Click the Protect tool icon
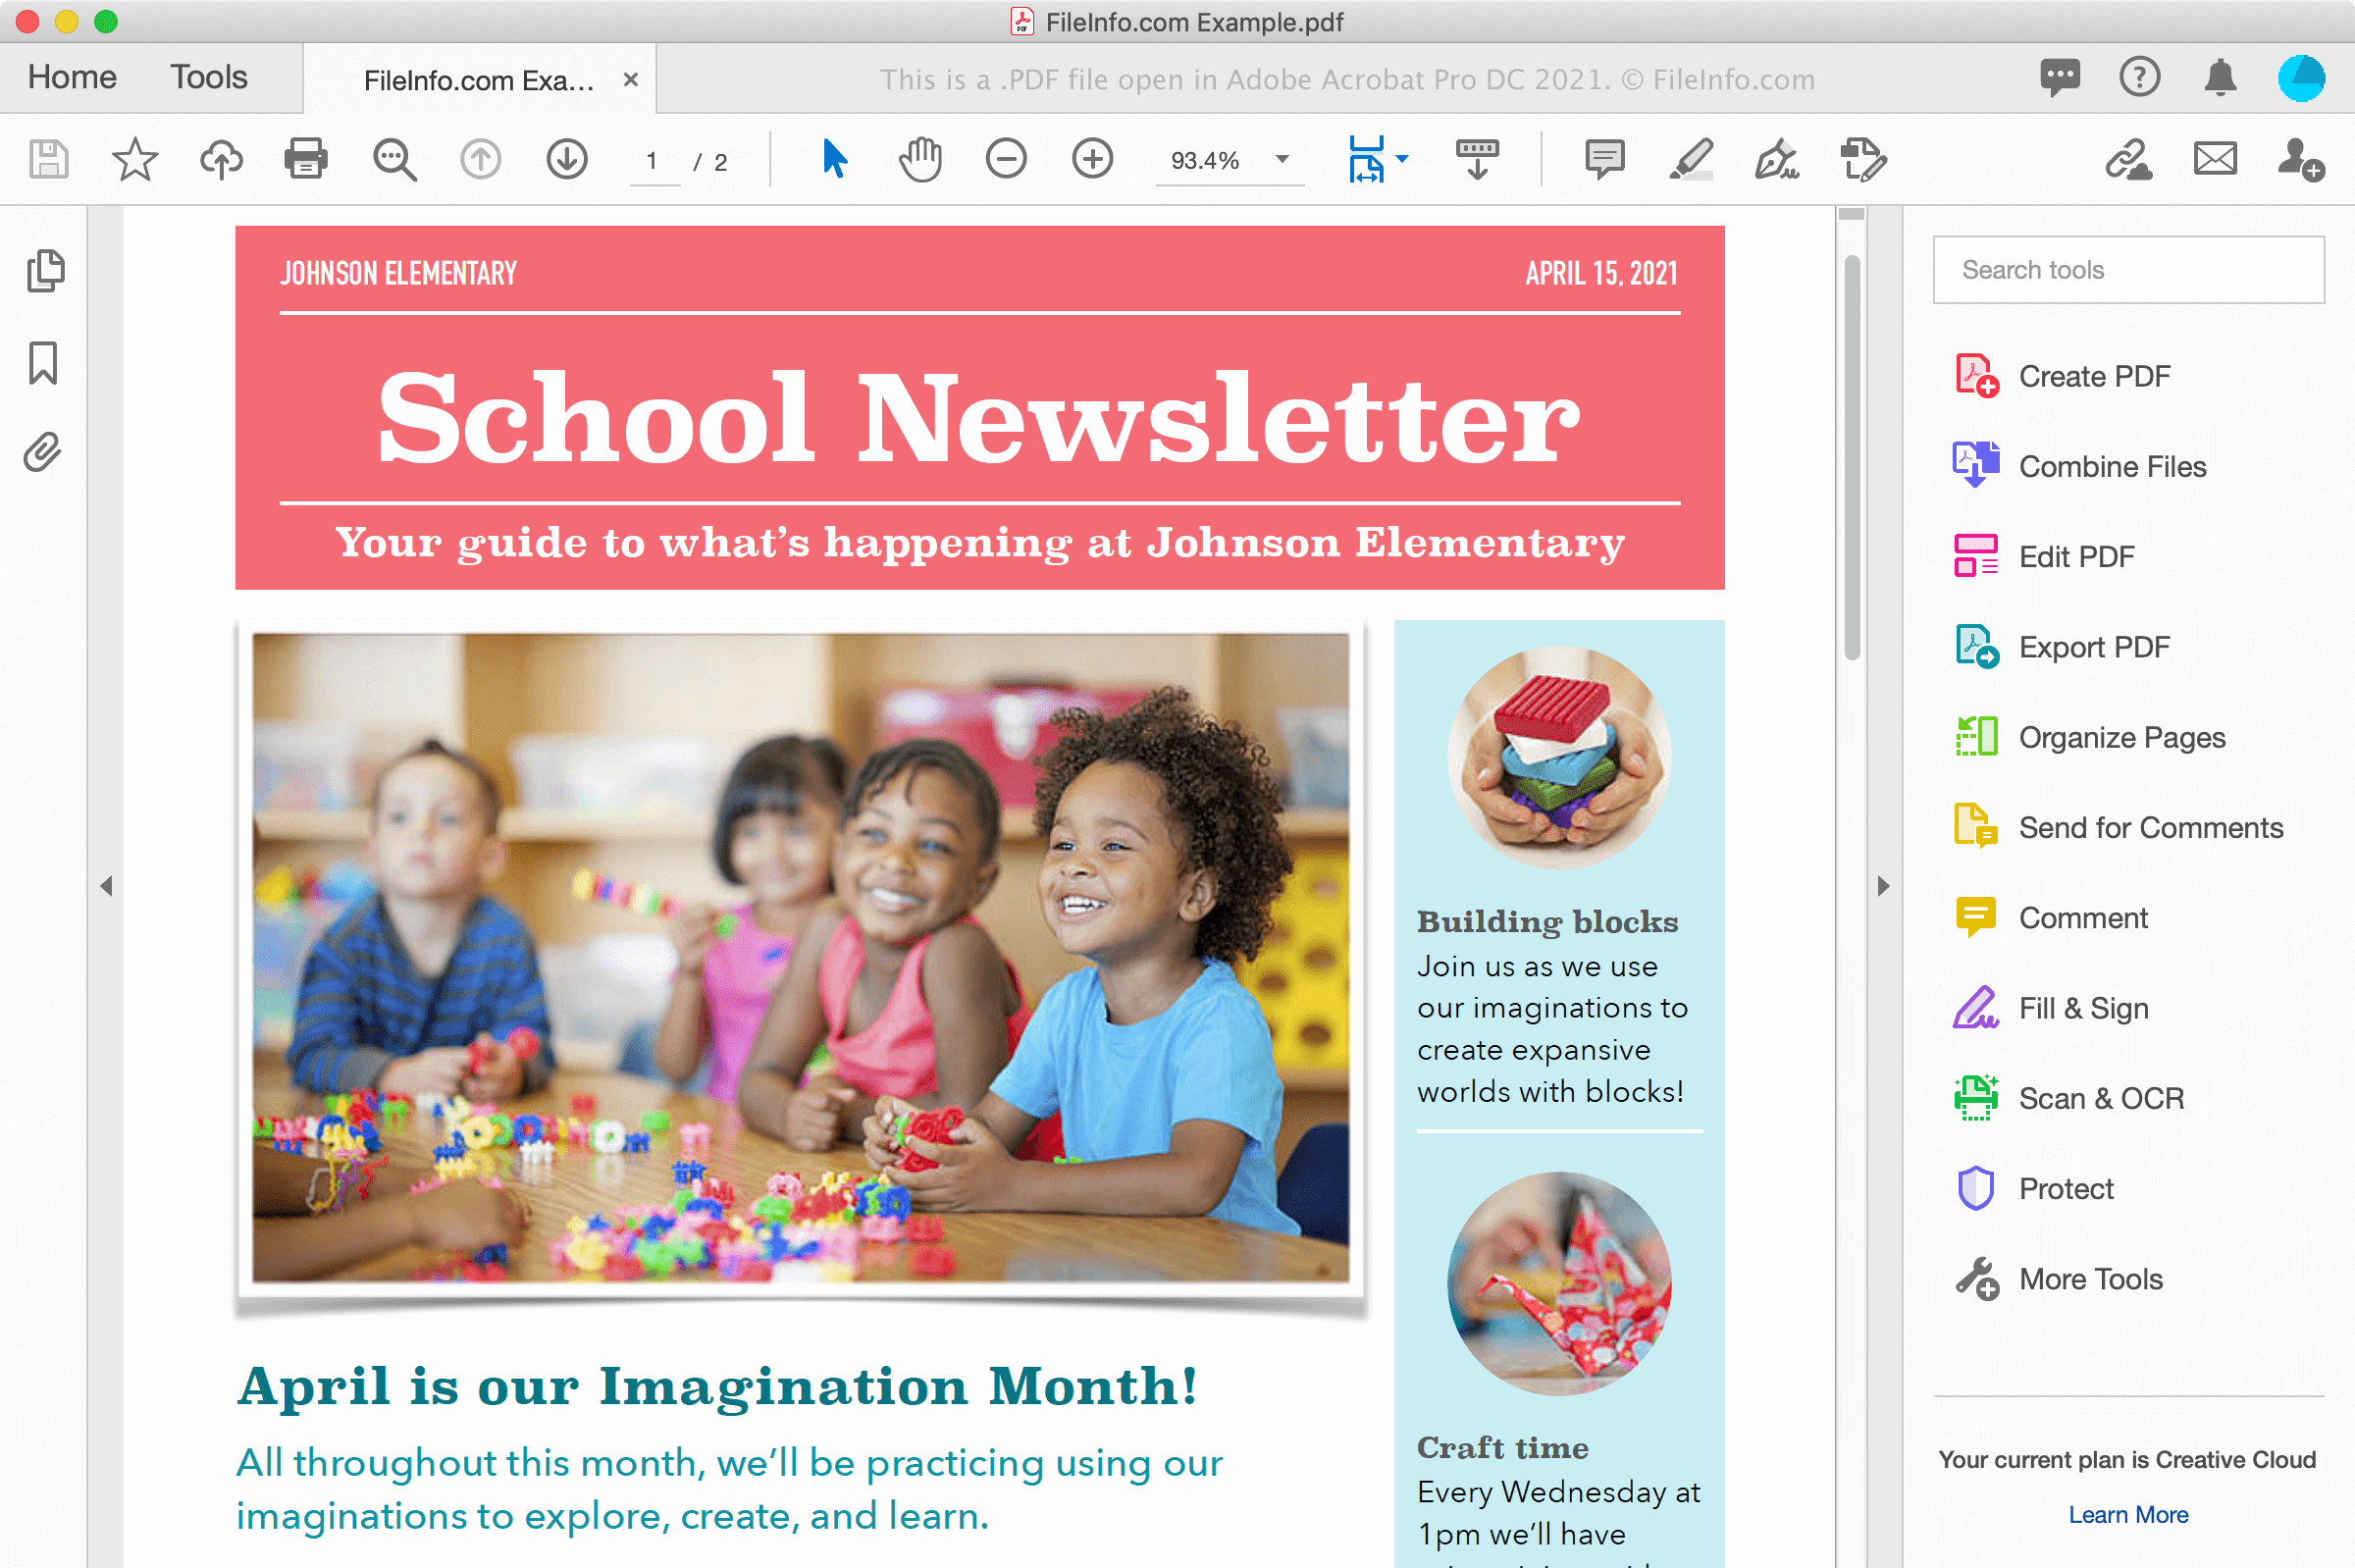The width and height of the screenshot is (2355, 1568). pyautogui.click(x=1977, y=1188)
